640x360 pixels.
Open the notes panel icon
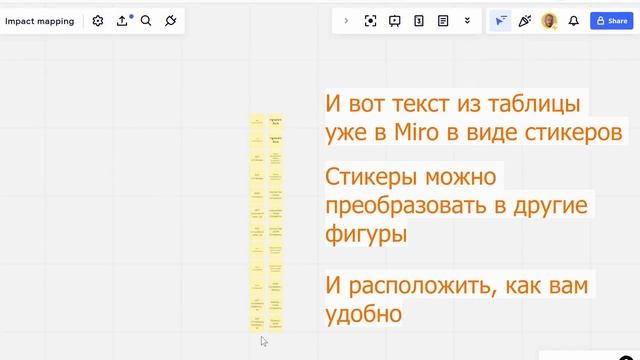(443, 21)
